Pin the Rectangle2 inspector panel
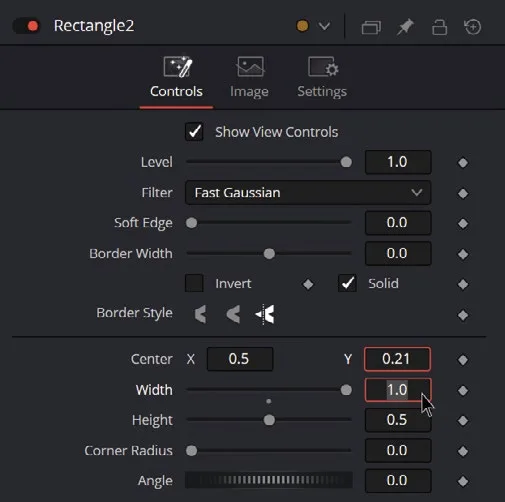Screen dimensions: 505x502 [x=405, y=27]
